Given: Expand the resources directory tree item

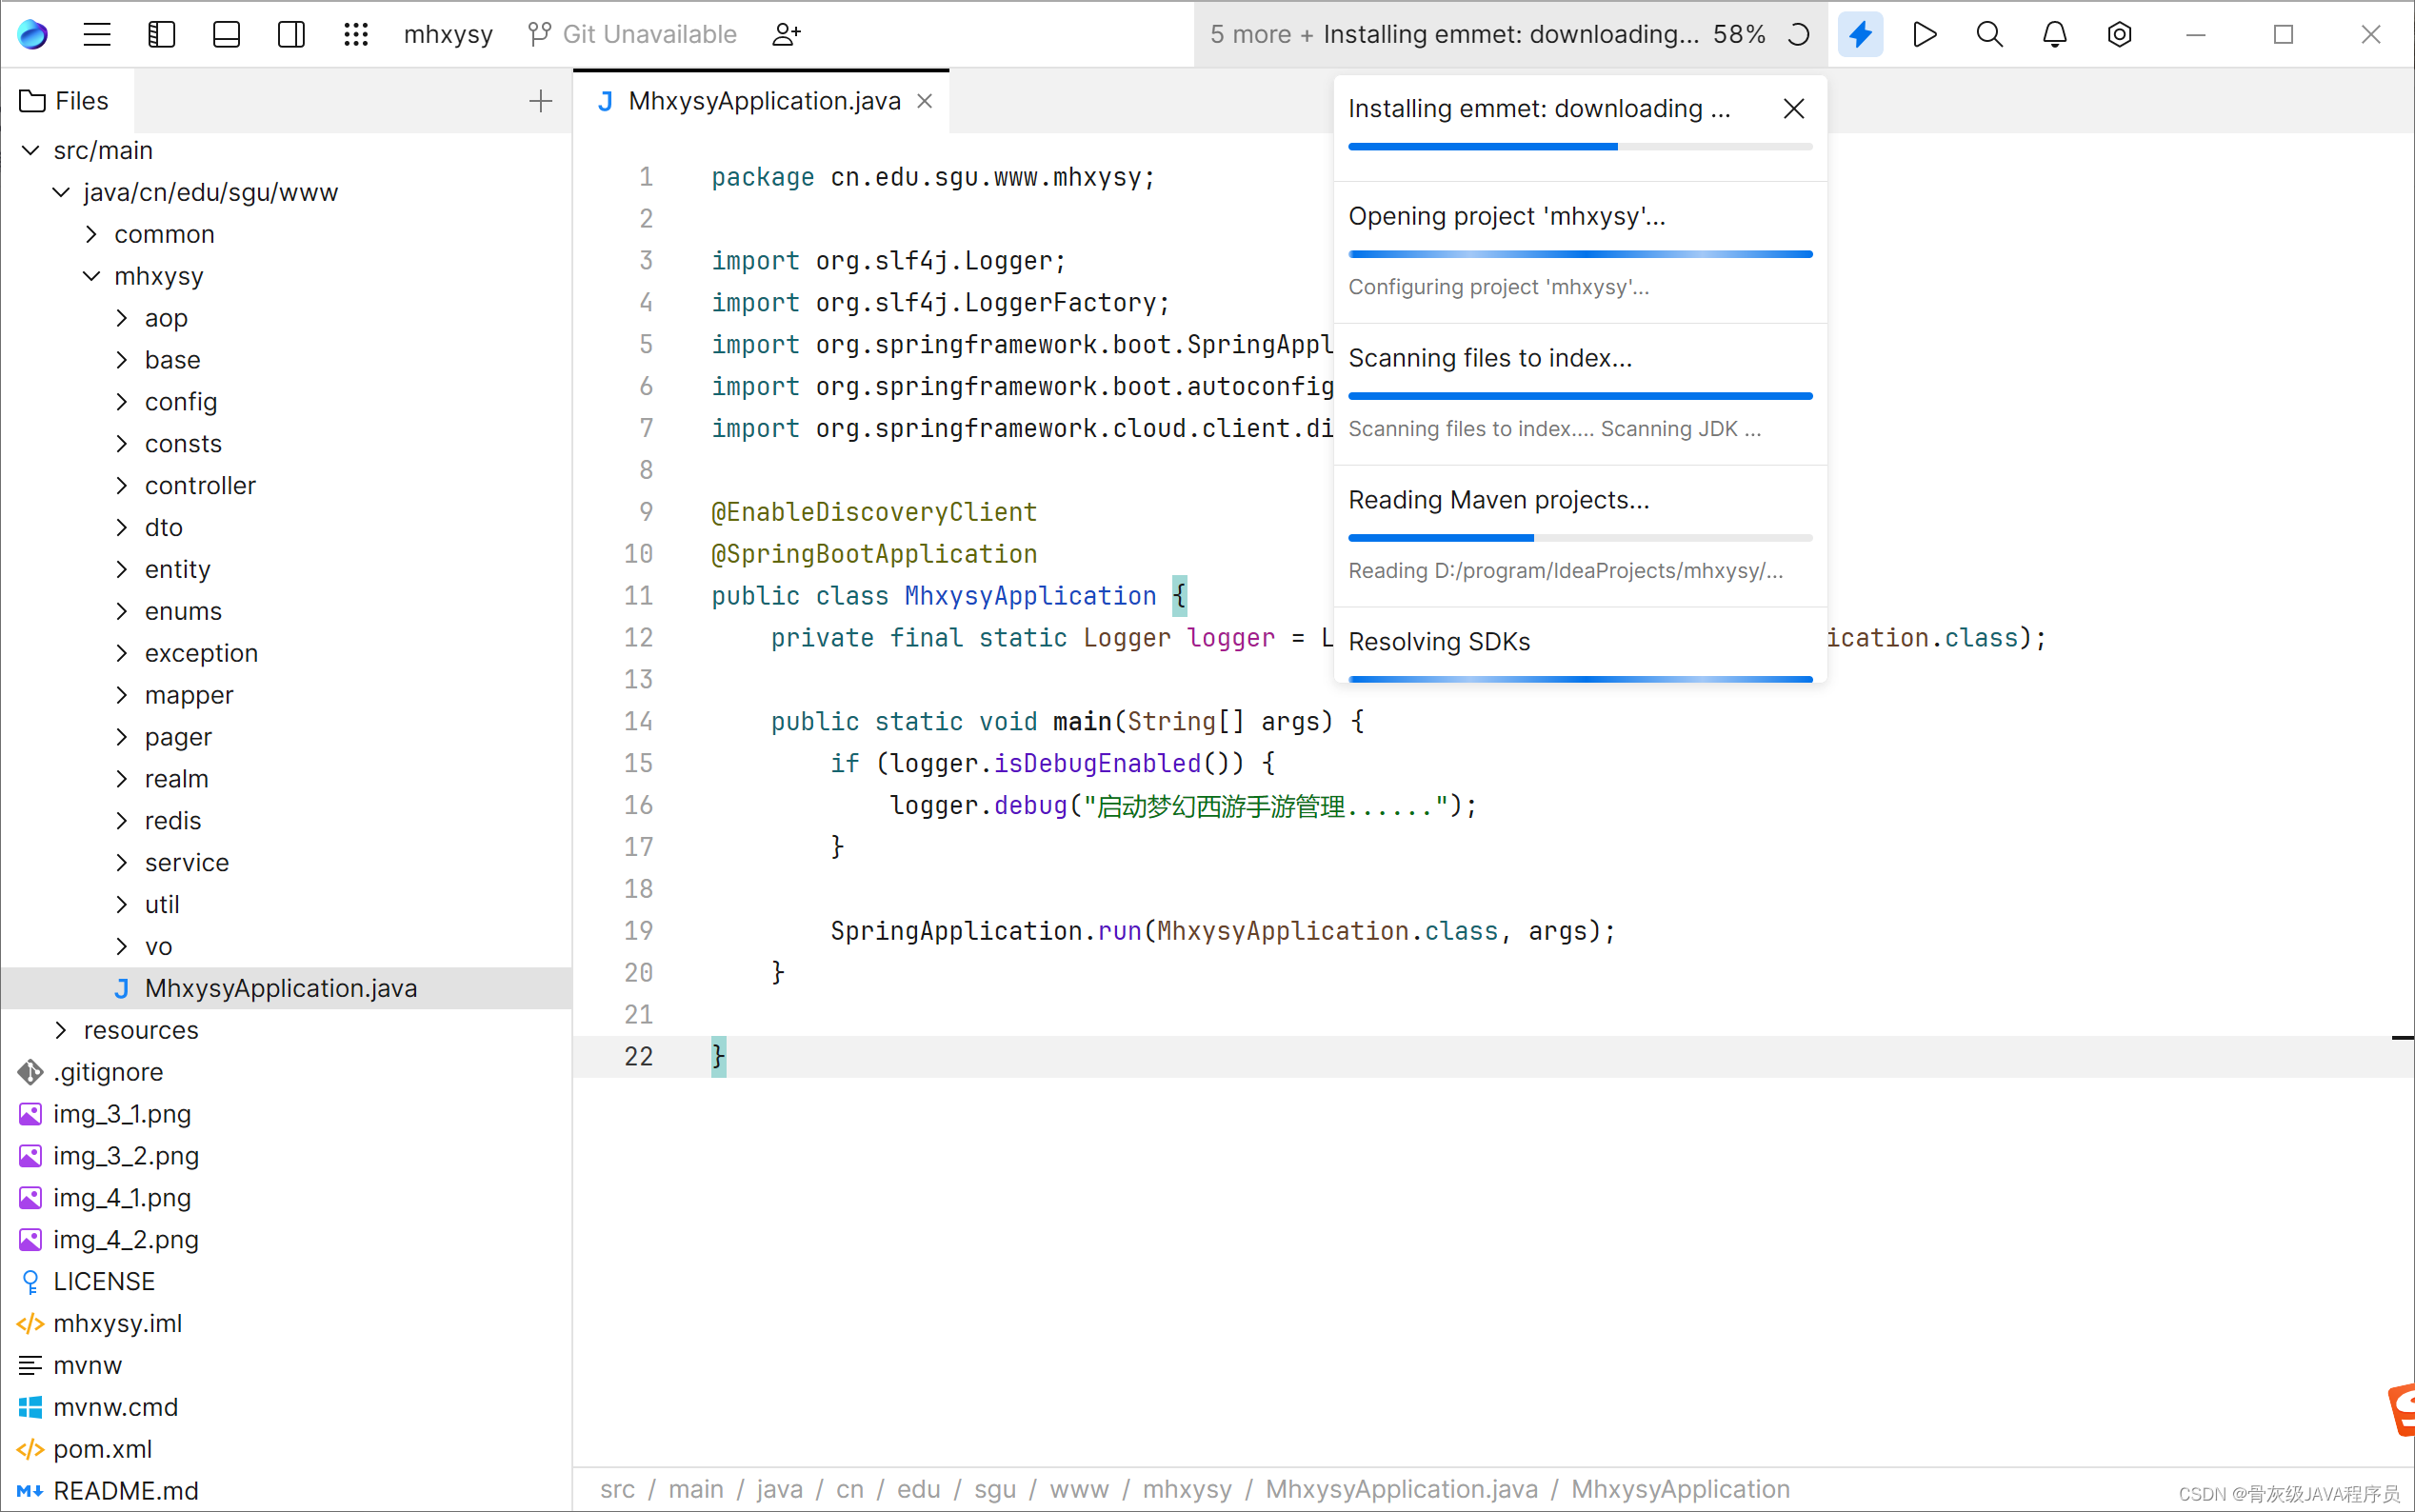Looking at the screenshot, I should 59,1029.
